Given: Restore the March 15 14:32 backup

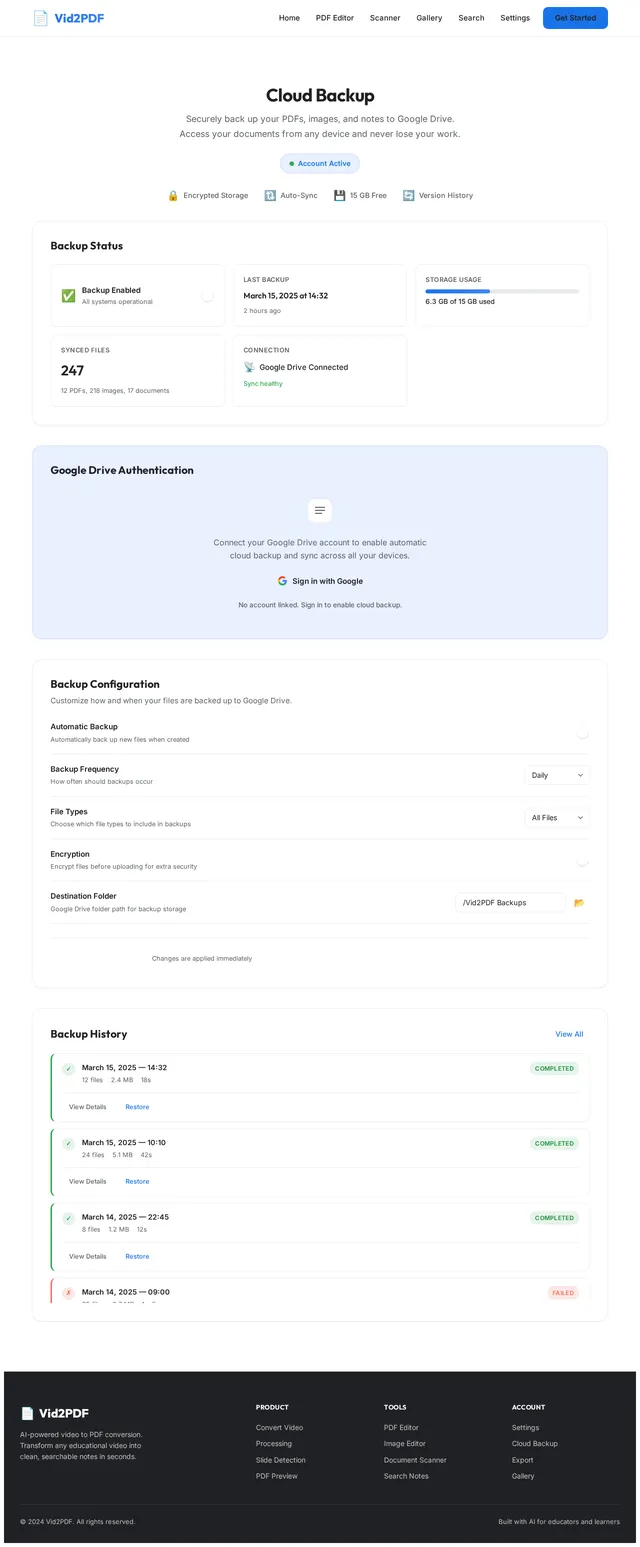Looking at the screenshot, I should point(137,1107).
